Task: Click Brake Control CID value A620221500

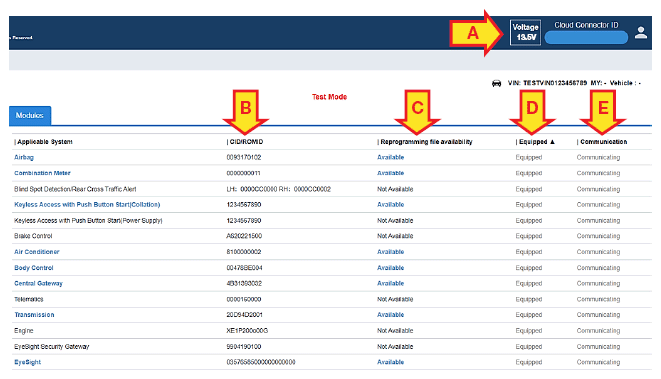Action: (244, 236)
